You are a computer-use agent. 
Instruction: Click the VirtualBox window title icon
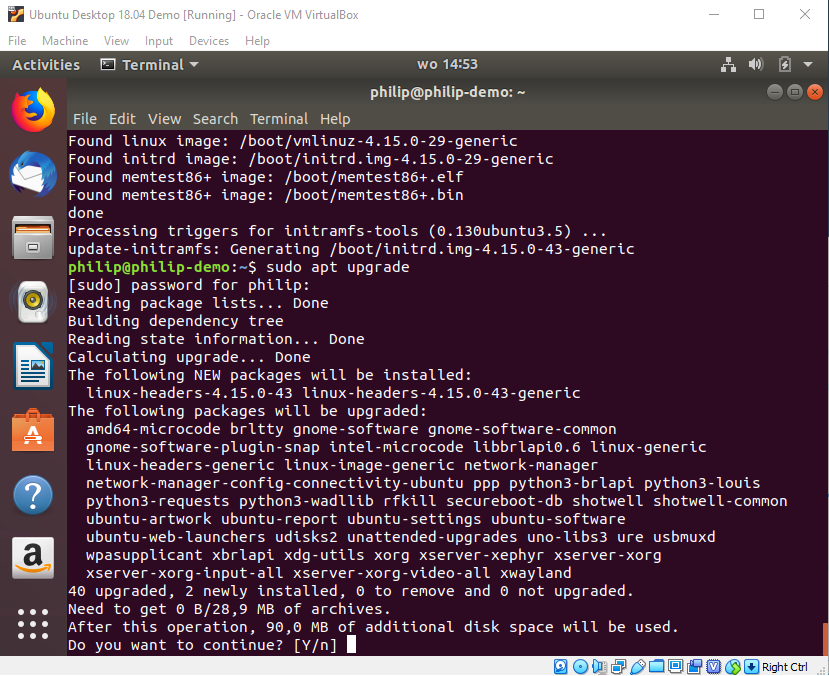coord(16,14)
